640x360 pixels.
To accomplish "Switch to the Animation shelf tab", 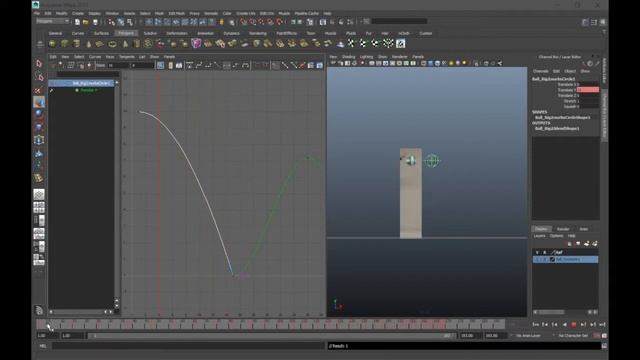I will coord(205,33).
